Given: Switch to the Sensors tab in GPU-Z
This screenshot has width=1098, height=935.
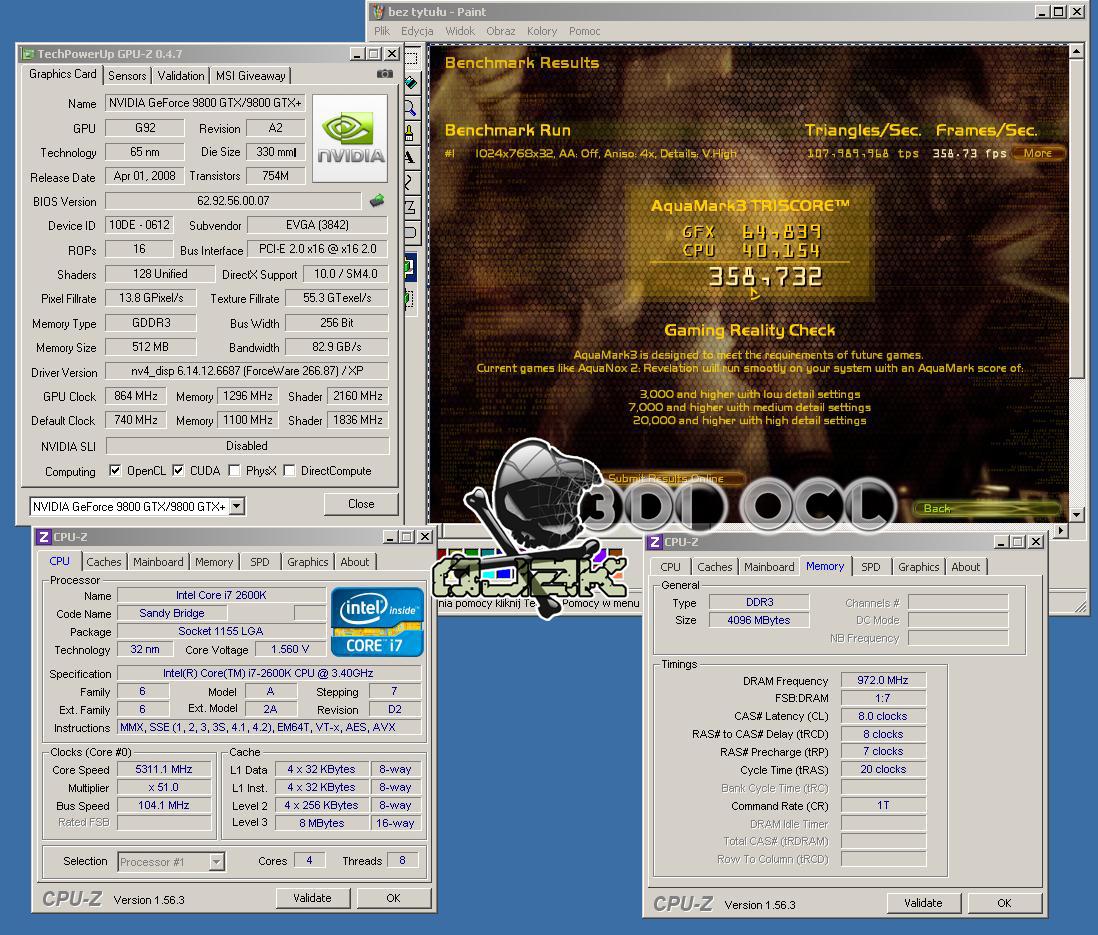Looking at the screenshot, I should [x=127, y=76].
